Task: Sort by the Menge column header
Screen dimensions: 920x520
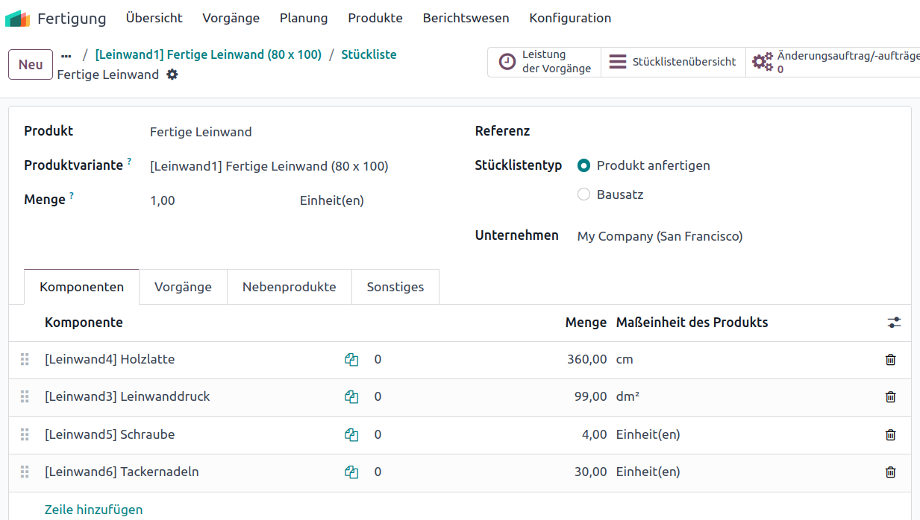Action: (586, 322)
